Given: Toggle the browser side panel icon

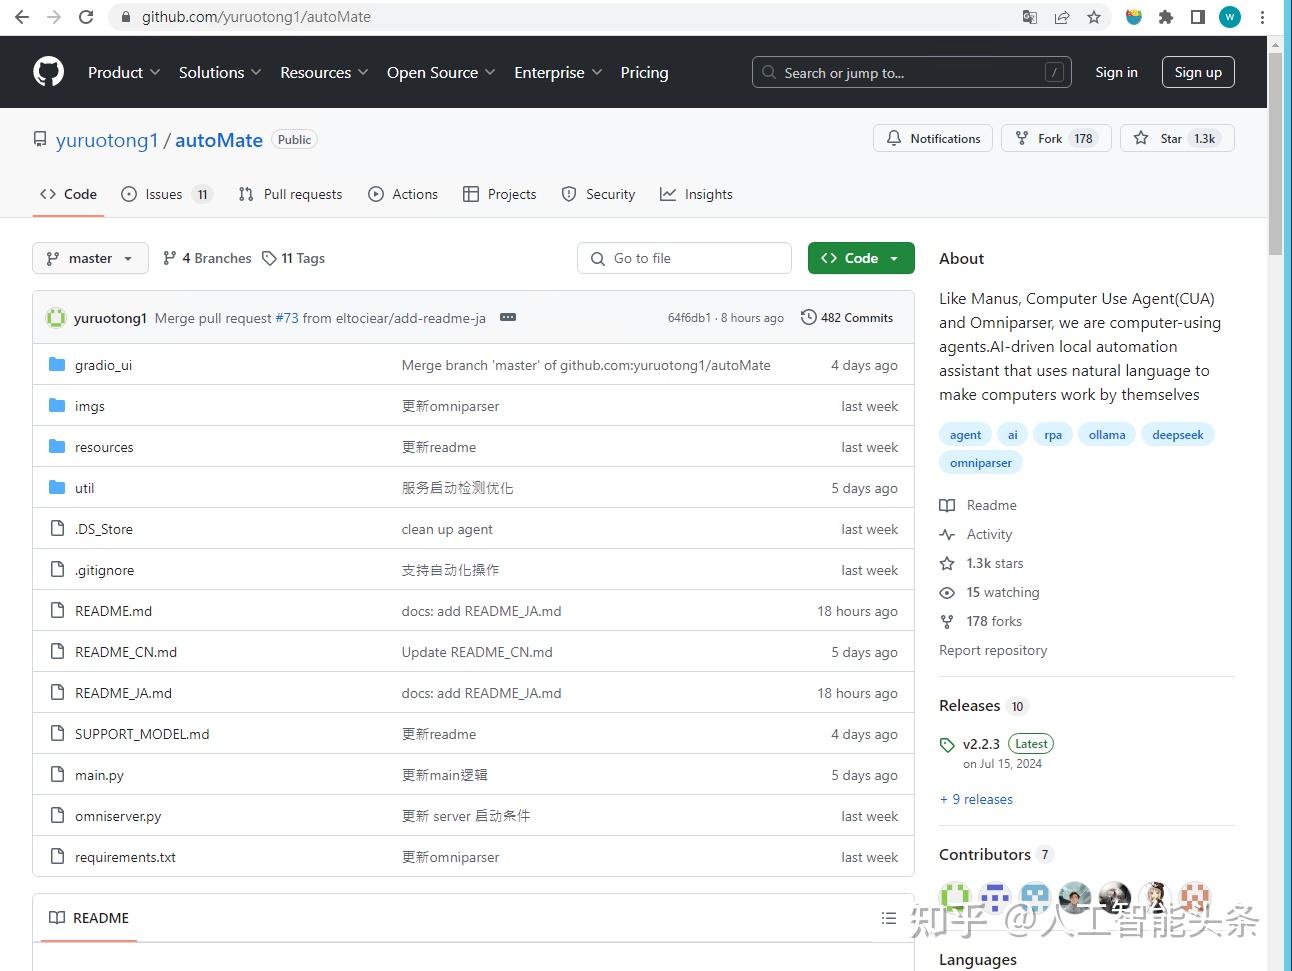Looking at the screenshot, I should [x=1198, y=17].
